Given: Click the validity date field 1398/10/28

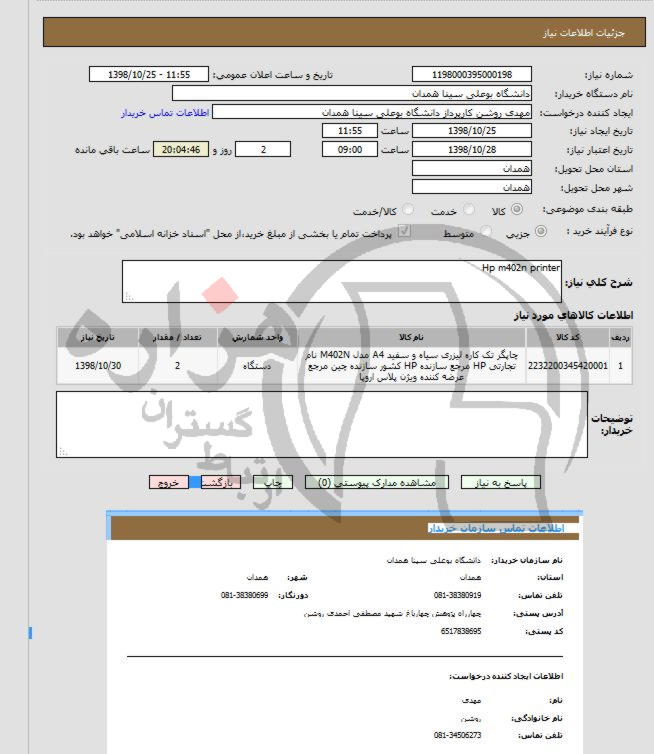Looking at the screenshot, I should click(x=472, y=150).
